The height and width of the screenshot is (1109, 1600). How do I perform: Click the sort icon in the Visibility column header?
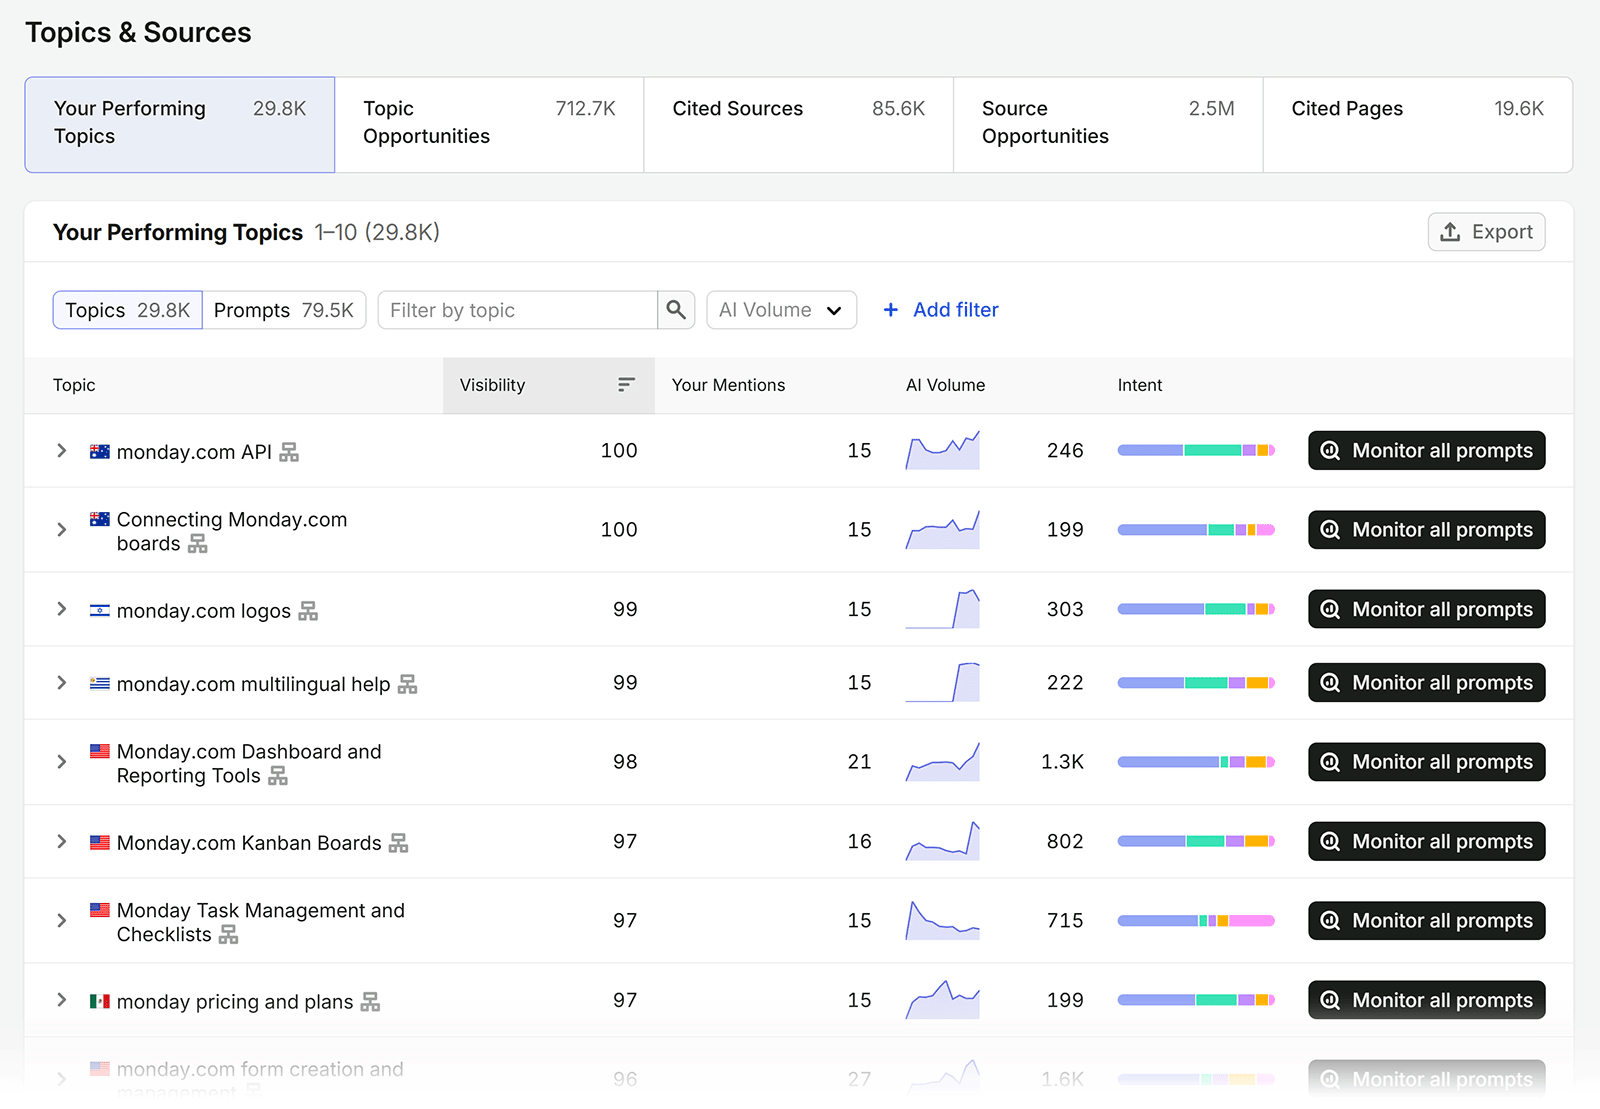(626, 385)
